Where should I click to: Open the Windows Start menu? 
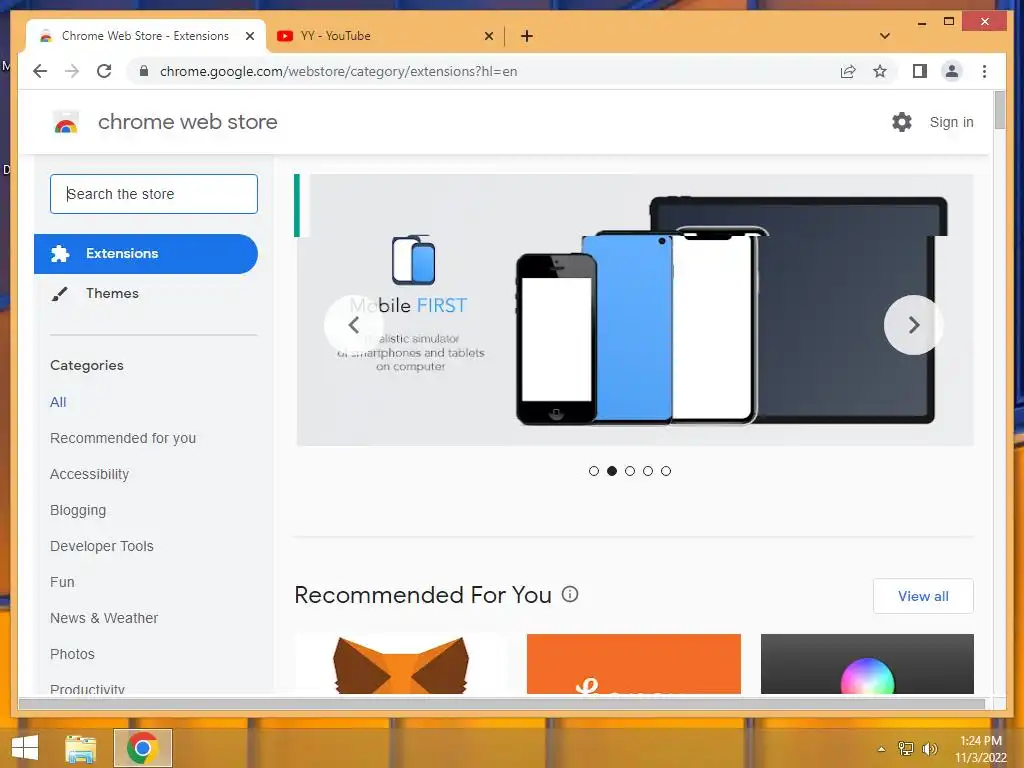25,748
